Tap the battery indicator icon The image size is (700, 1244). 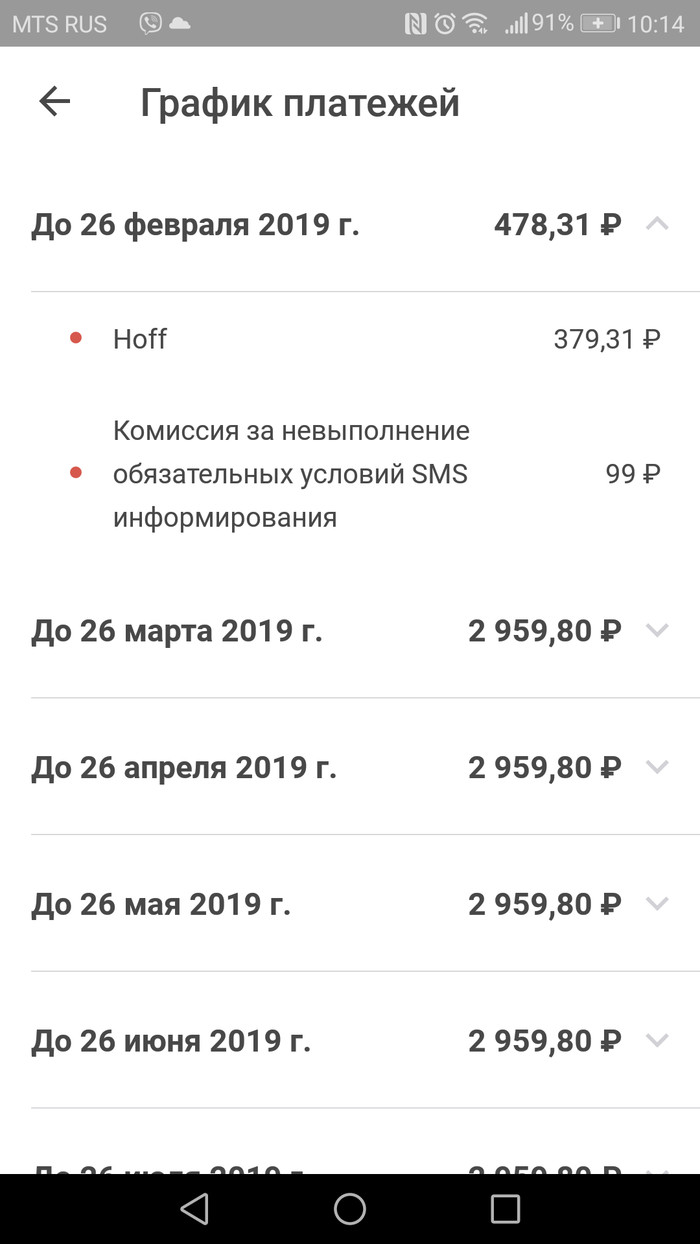[599, 24]
